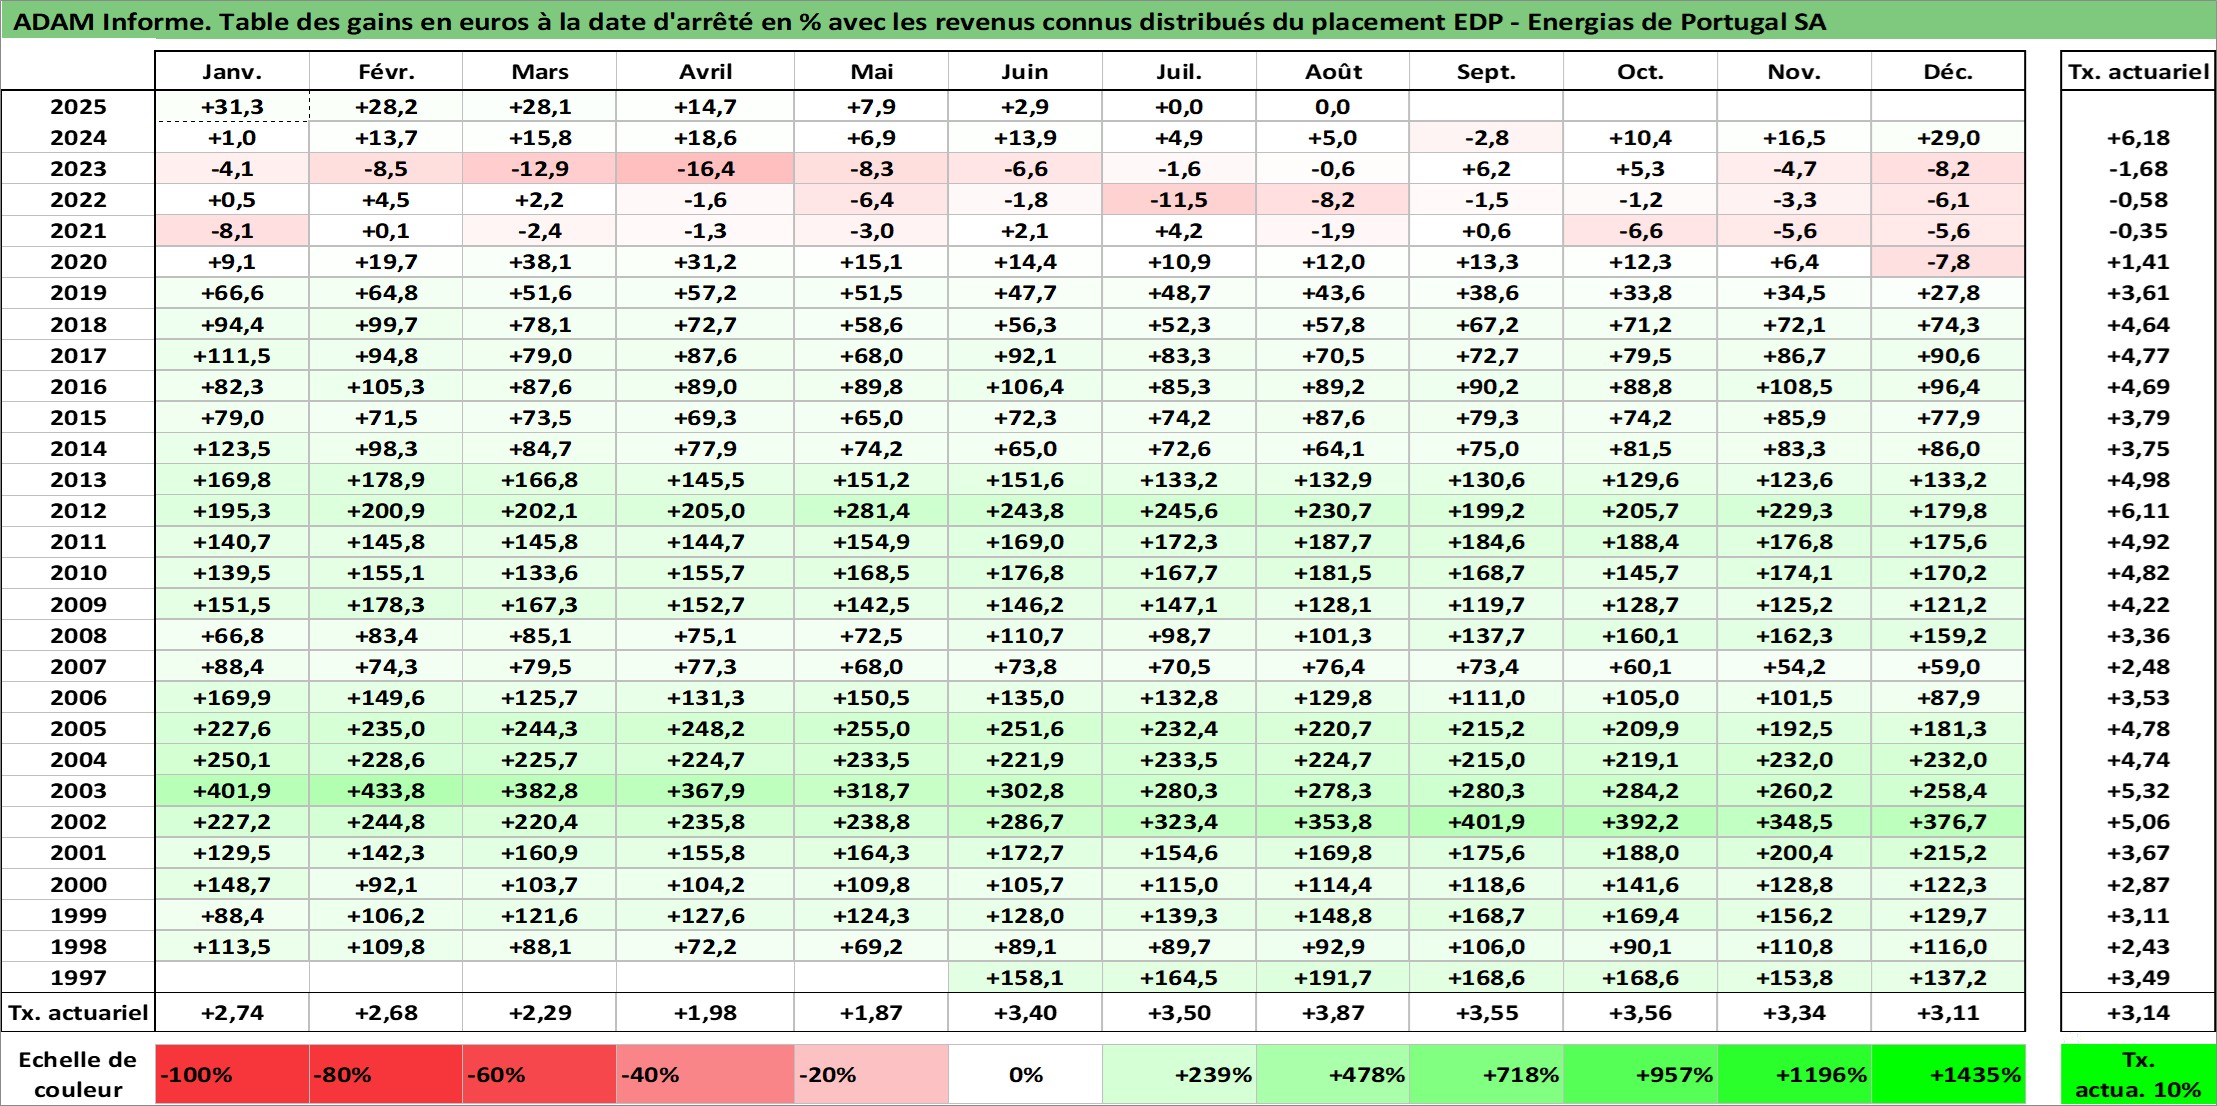The width and height of the screenshot is (2217, 1106).
Task: Select the '+38,1' cell in Mars 2020
Action: click(540, 262)
